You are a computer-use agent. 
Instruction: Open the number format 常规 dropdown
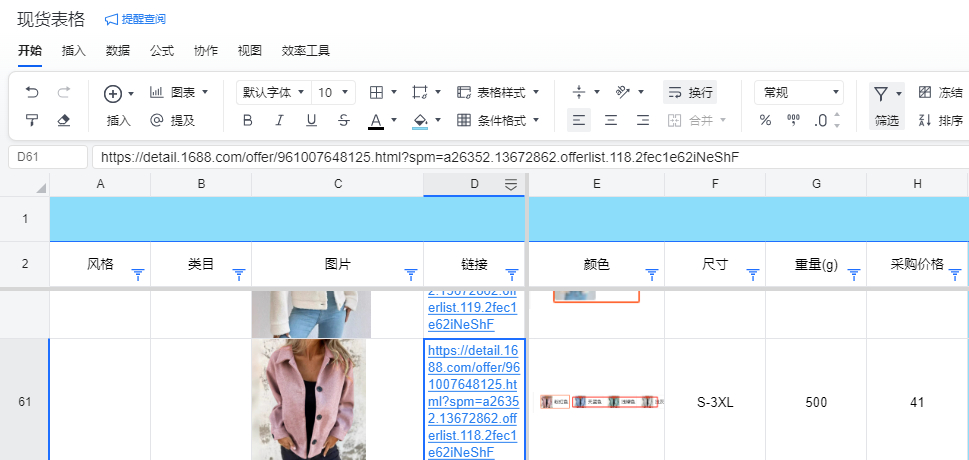(798, 93)
